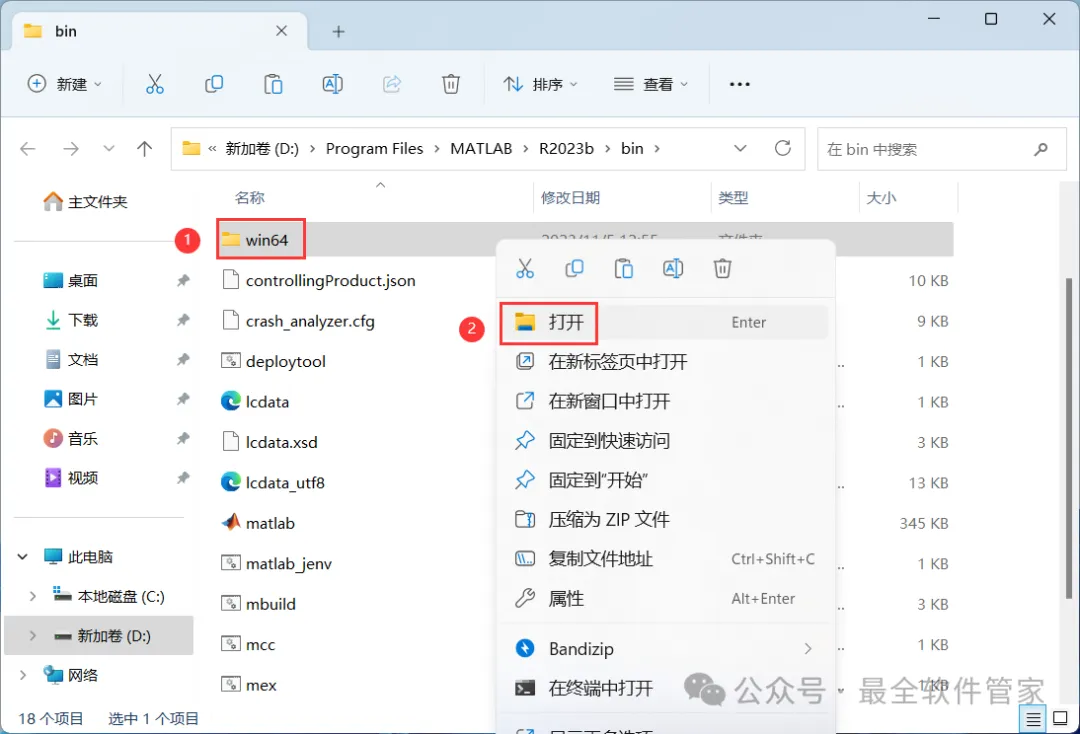
Task: Click the Copy icon in the toolbar
Action: [214, 84]
